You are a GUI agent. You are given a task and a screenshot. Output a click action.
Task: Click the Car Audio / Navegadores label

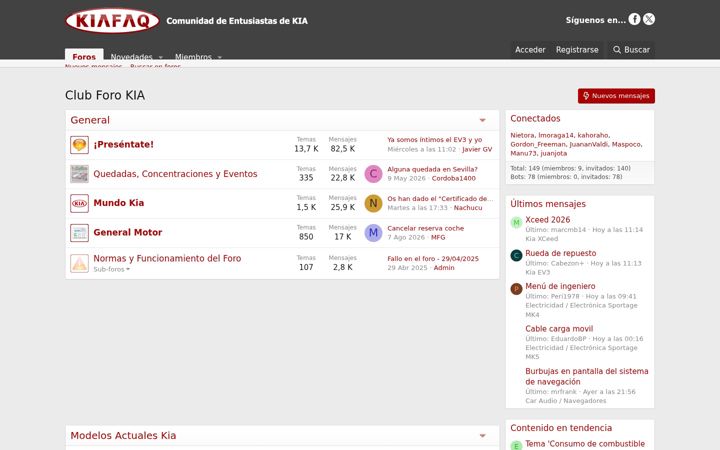[565, 401]
